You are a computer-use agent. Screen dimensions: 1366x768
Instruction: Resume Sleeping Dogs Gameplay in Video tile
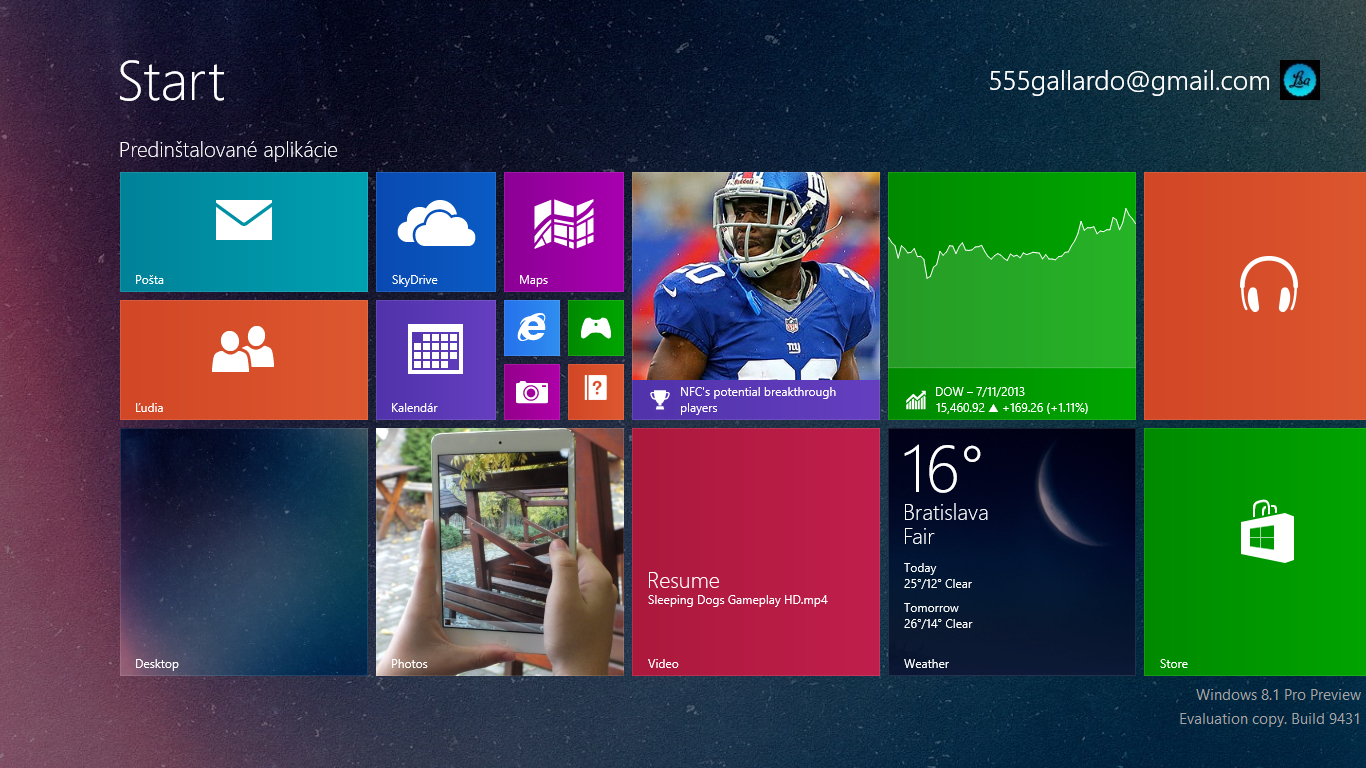pyautogui.click(x=756, y=552)
